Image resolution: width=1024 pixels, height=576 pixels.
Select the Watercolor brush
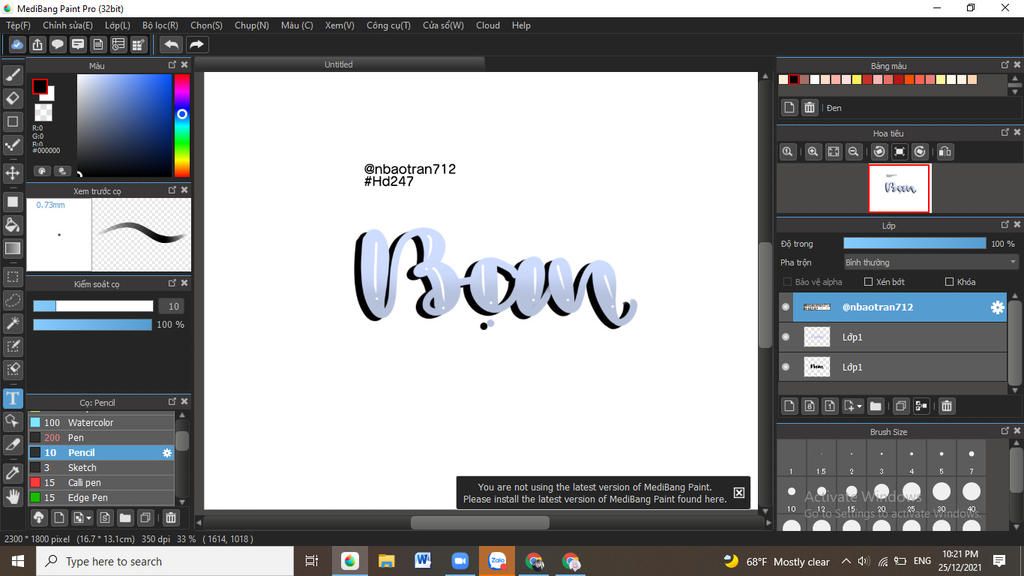[x=101, y=423]
